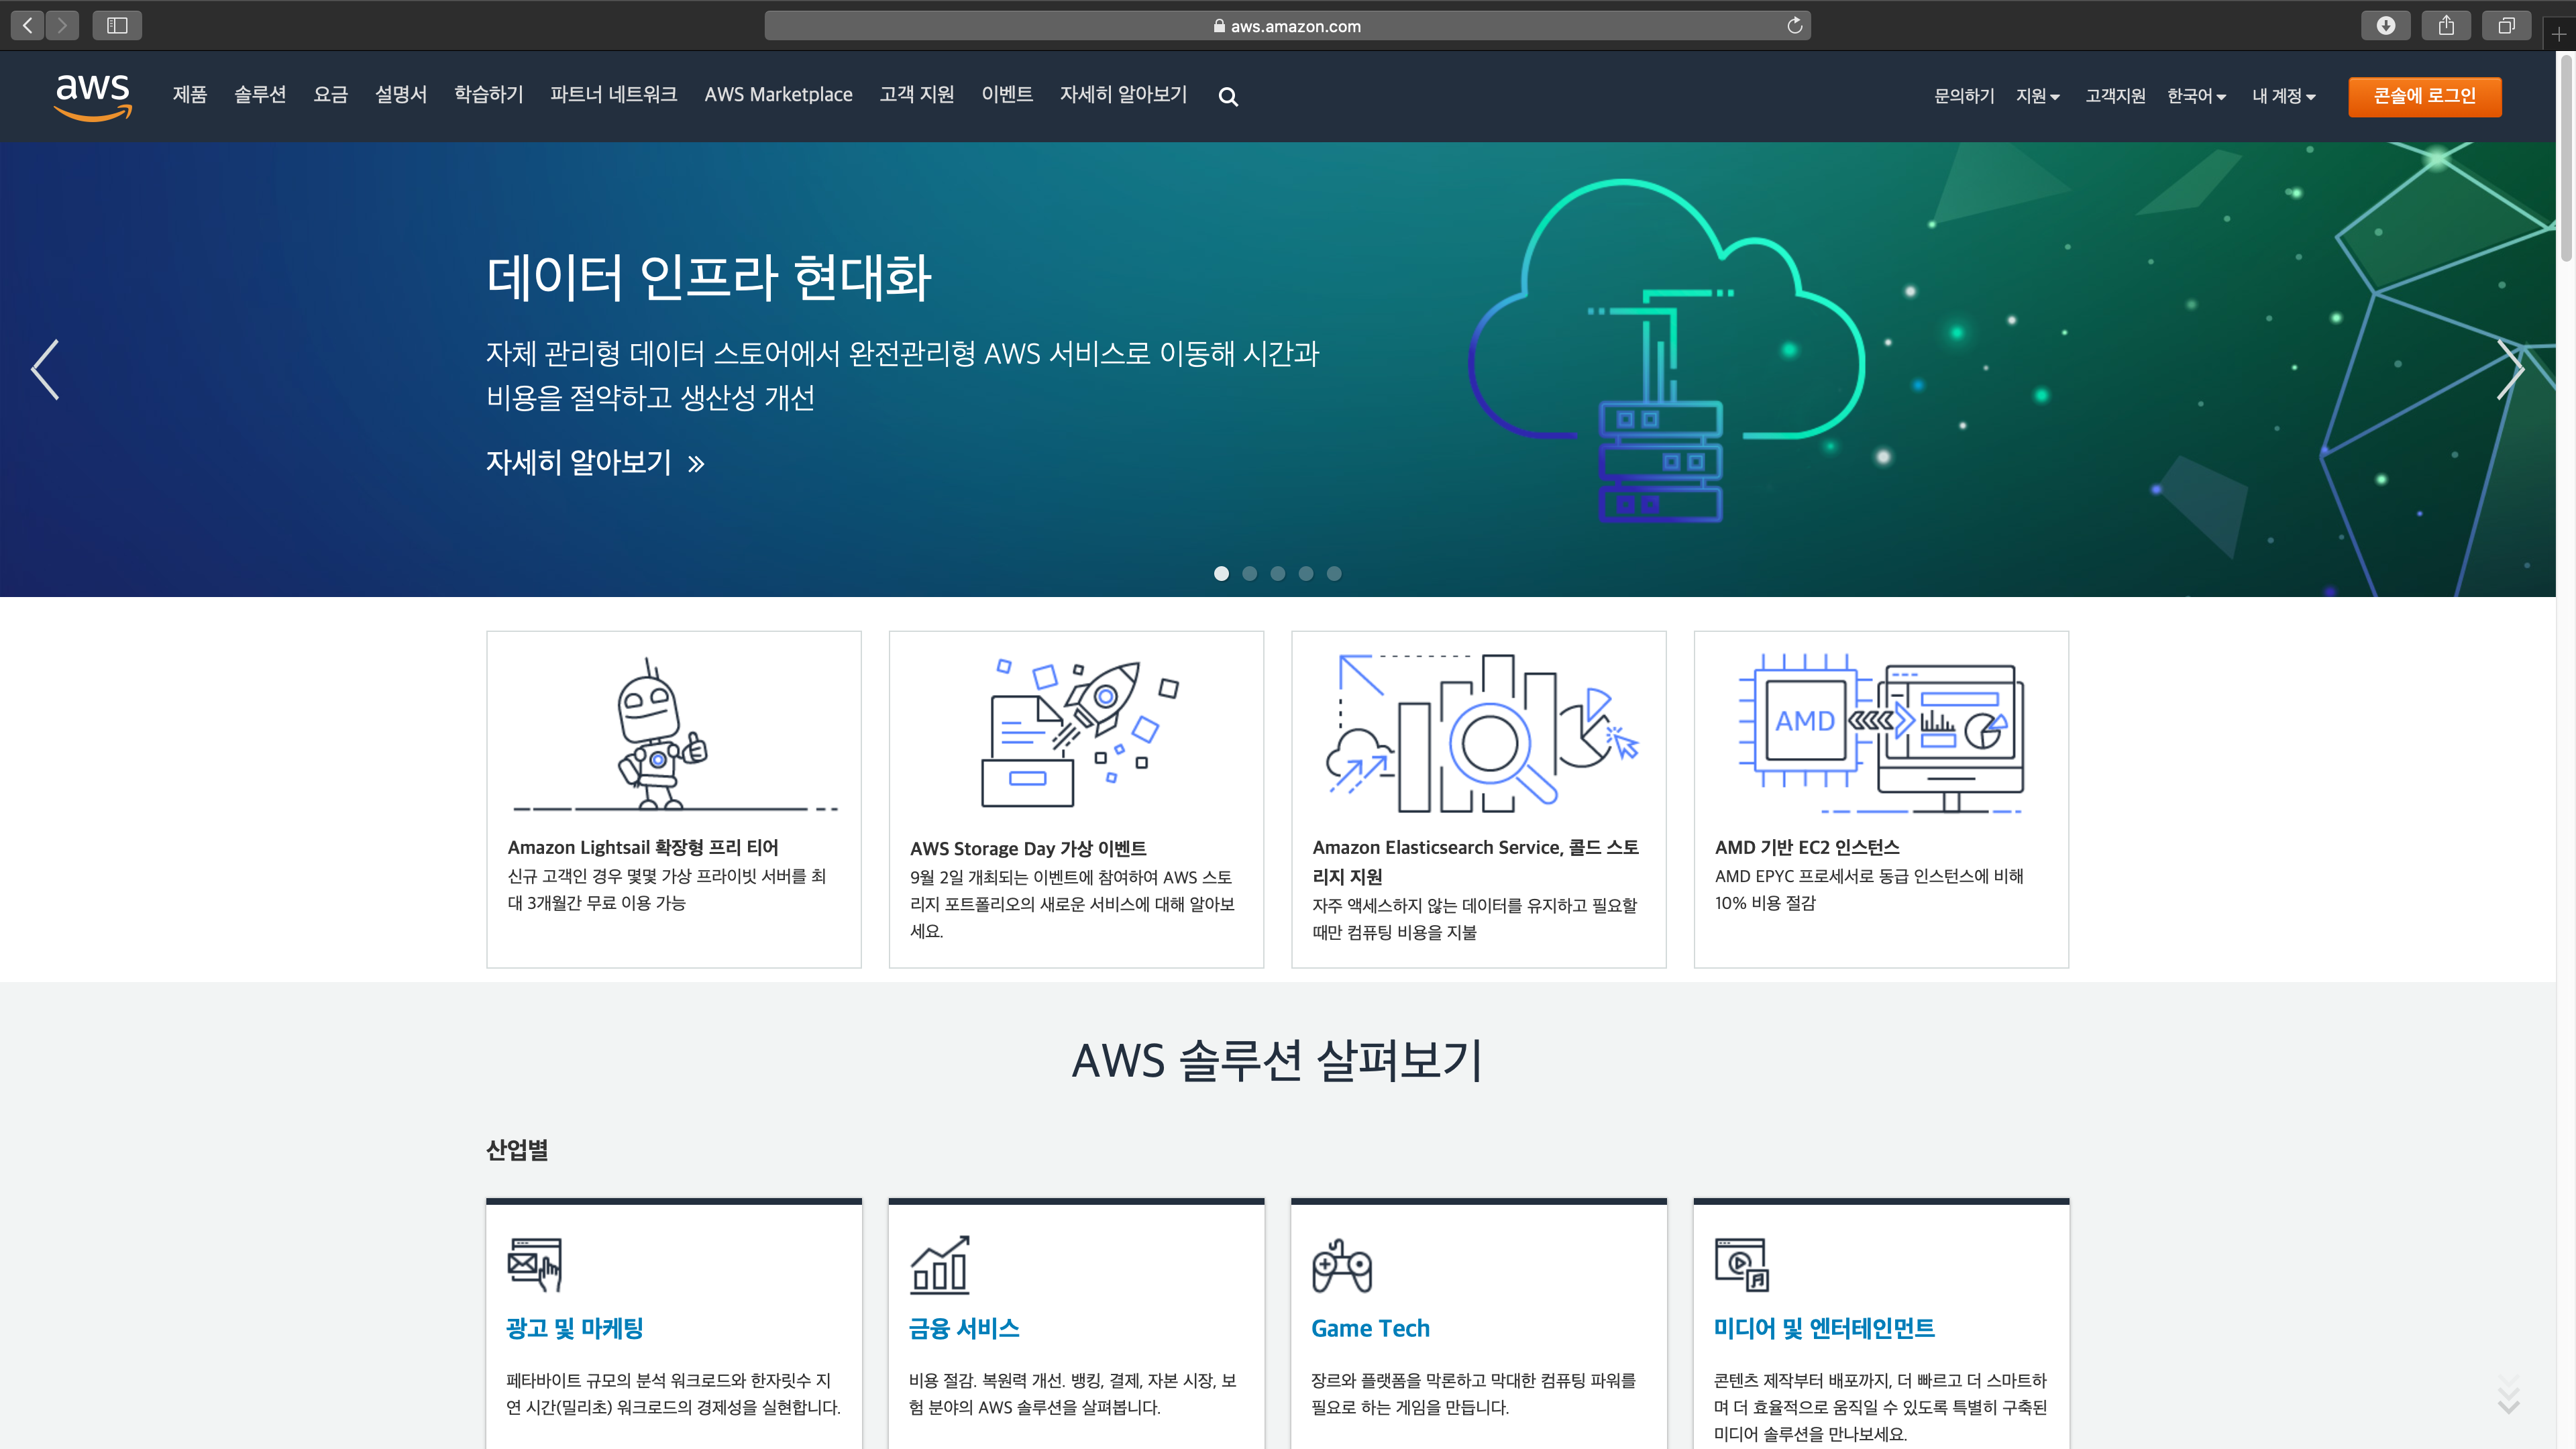Show Safari sidebar panel icon
This screenshot has width=2576, height=1449.
click(117, 26)
